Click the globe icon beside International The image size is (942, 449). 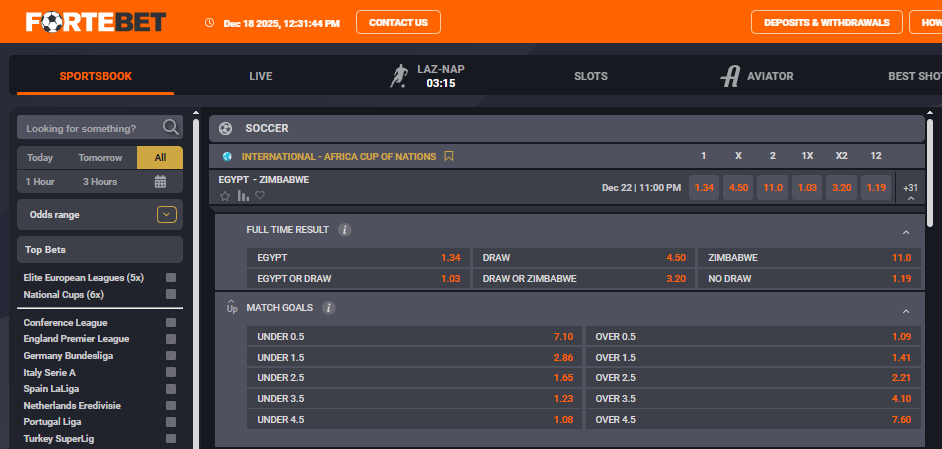(x=227, y=156)
